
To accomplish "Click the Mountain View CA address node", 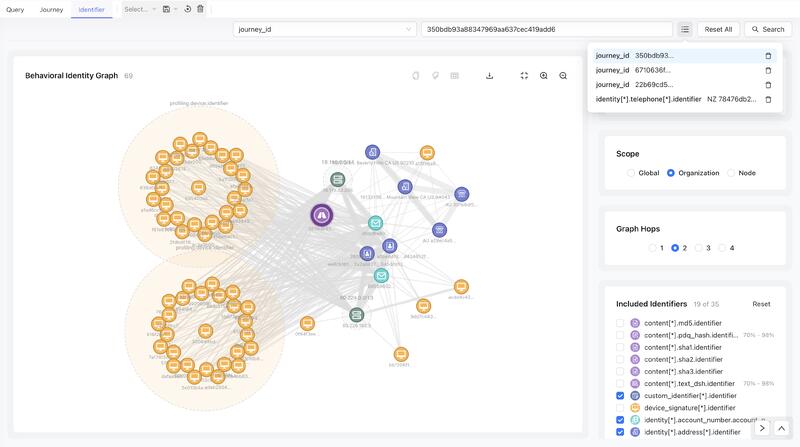I will [x=405, y=187].
